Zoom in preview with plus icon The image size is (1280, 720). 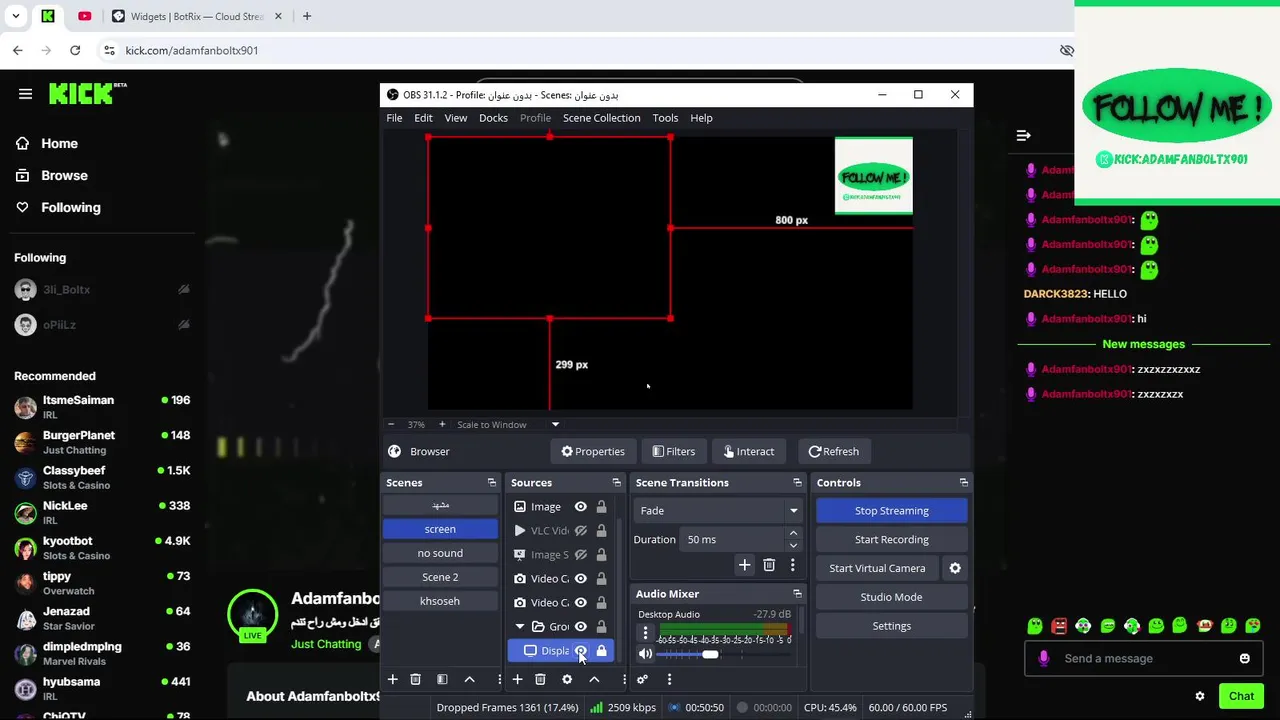click(x=442, y=424)
